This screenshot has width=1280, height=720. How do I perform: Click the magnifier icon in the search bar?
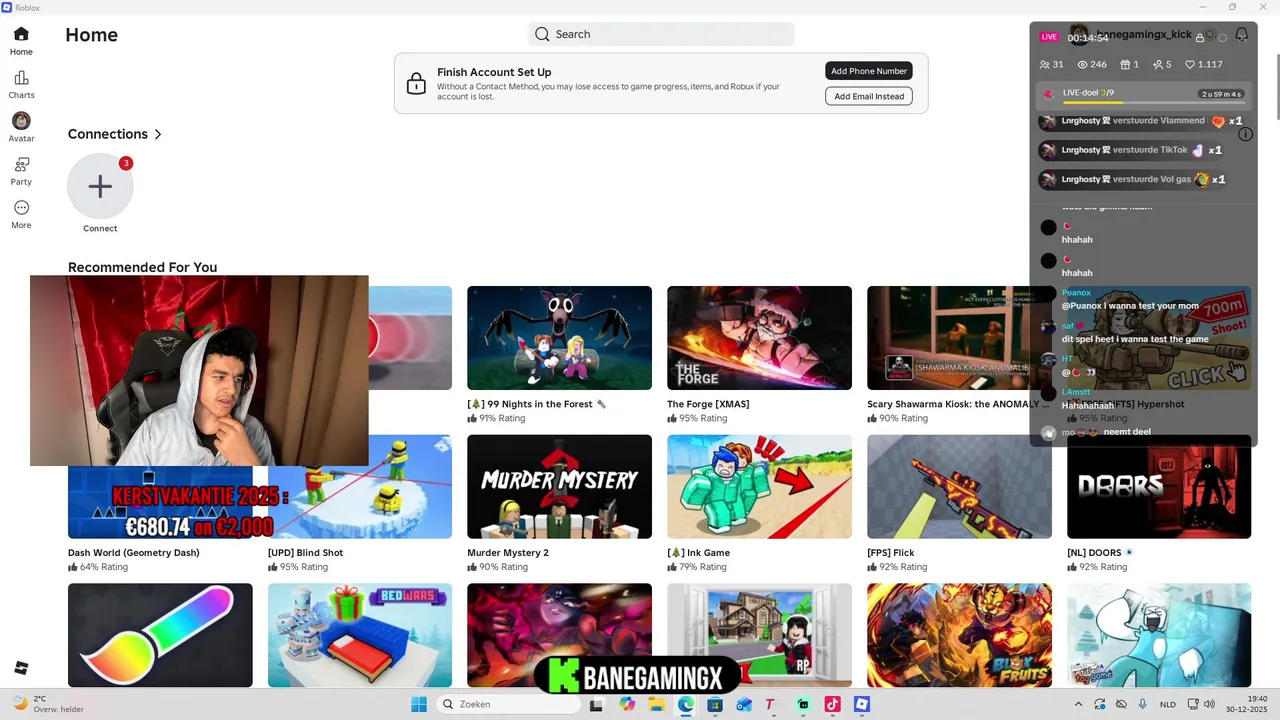(x=542, y=34)
